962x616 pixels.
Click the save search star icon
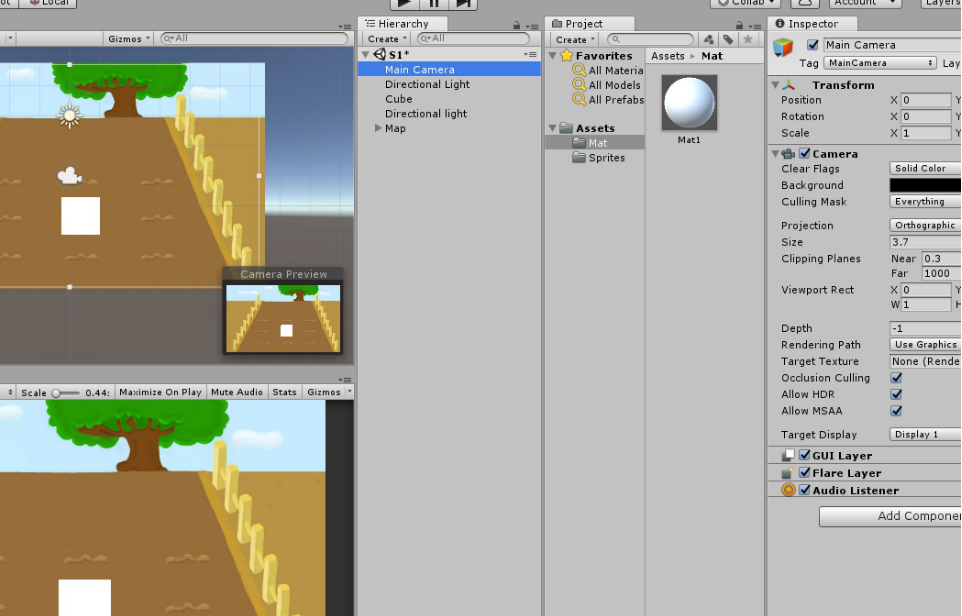[x=748, y=39]
